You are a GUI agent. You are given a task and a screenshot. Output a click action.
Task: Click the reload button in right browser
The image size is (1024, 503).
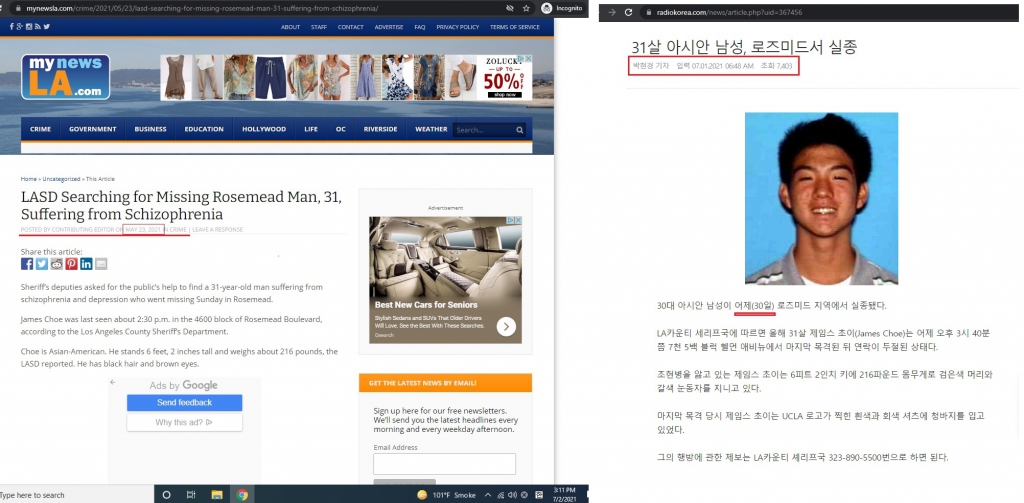click(628, 12)
